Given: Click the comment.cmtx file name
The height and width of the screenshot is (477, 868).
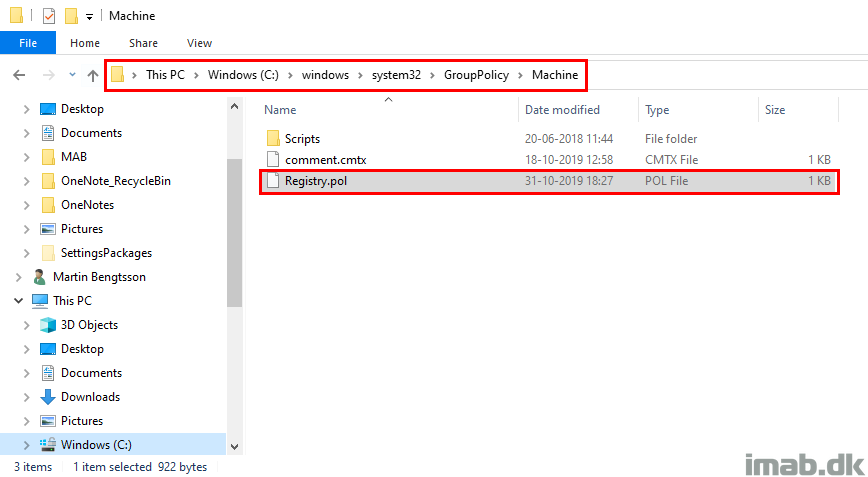Looking at the screenshot, I should click(x=326, y=160).
